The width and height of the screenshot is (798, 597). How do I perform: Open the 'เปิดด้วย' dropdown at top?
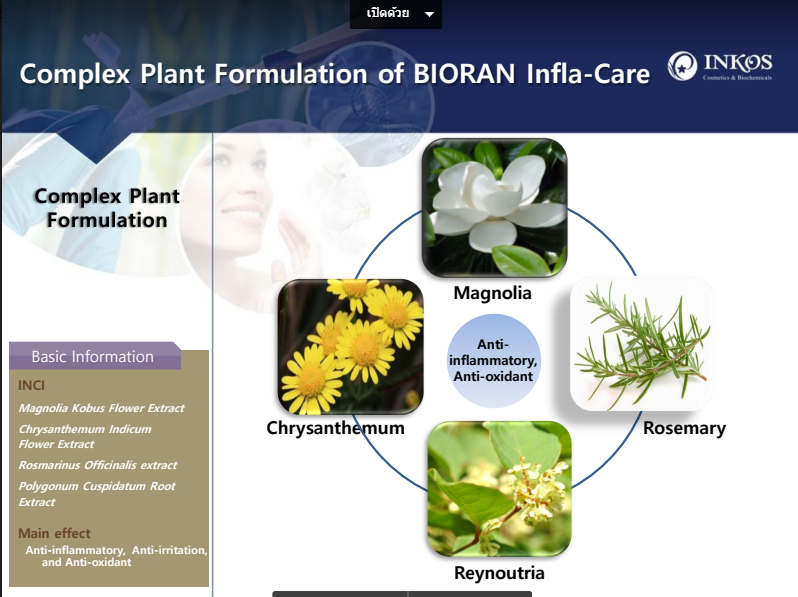(x=395, y=14)
